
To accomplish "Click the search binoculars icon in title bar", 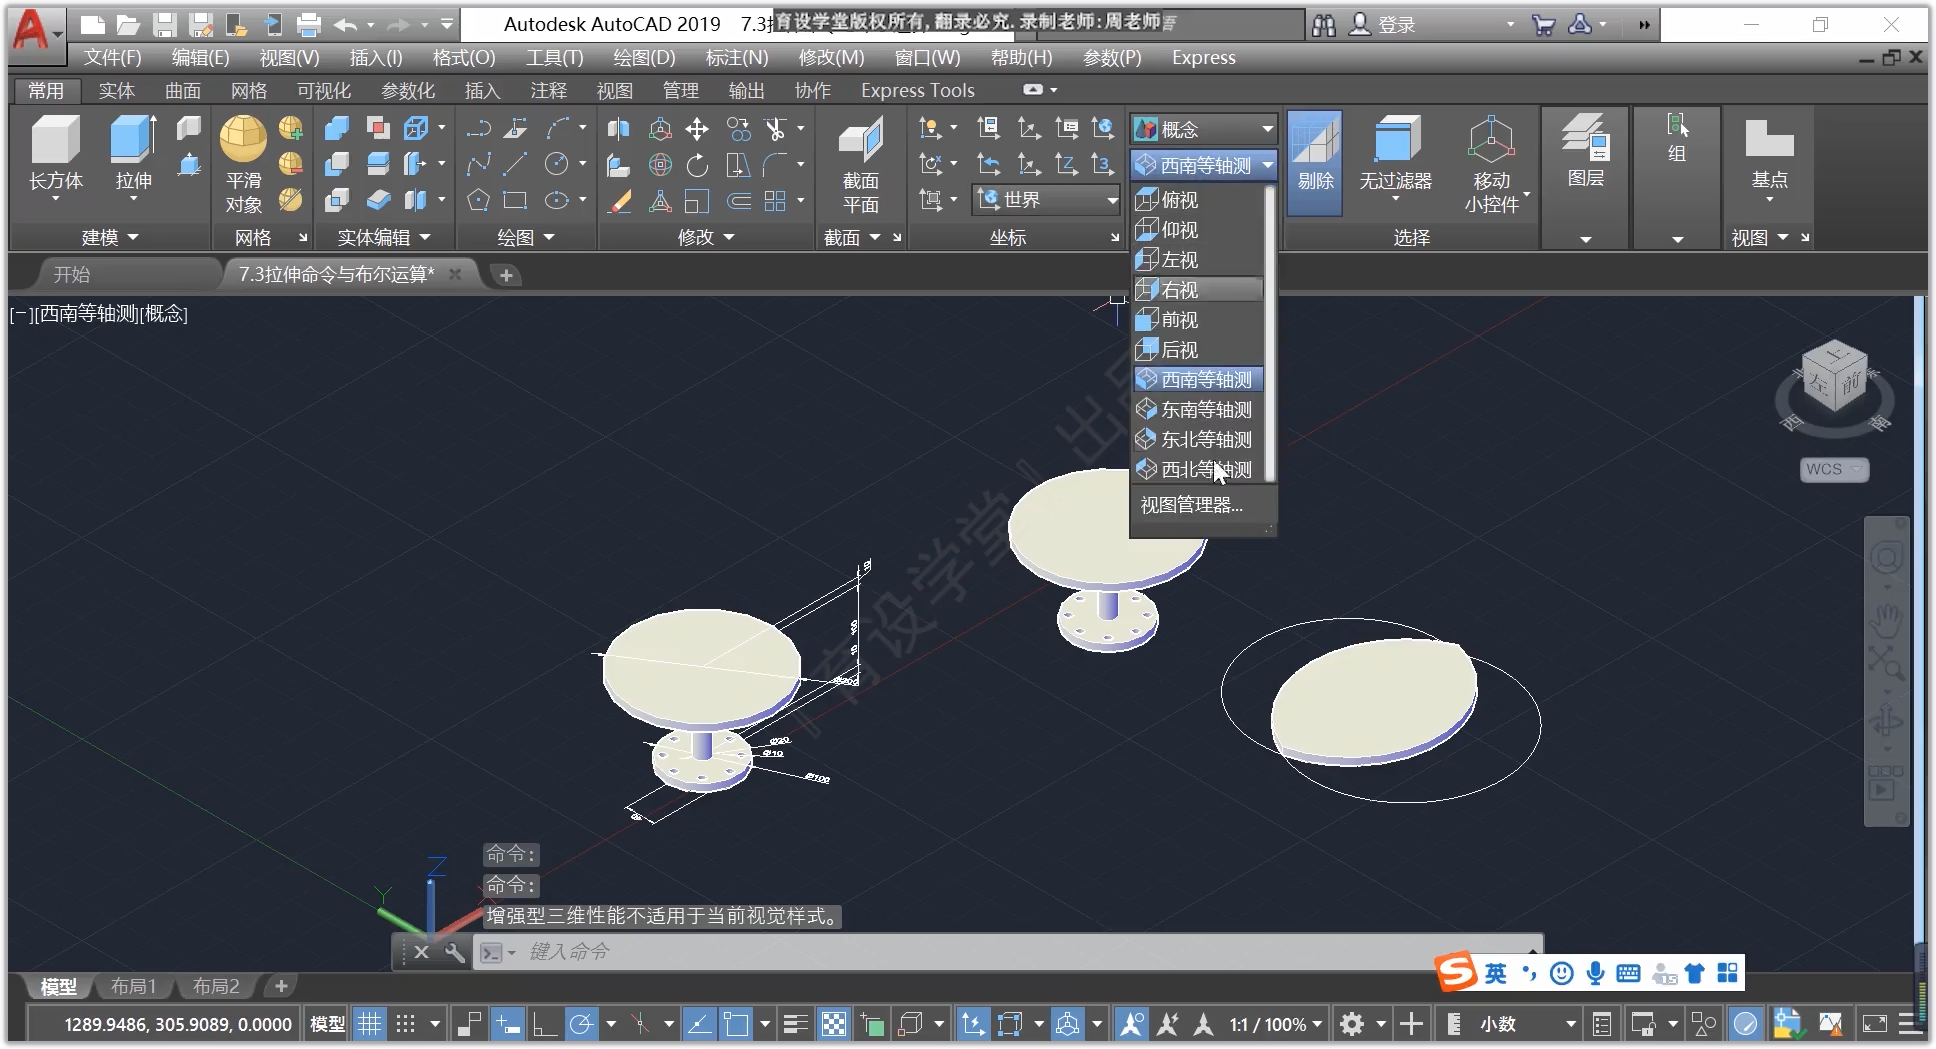I will (x=1324, y=25).
